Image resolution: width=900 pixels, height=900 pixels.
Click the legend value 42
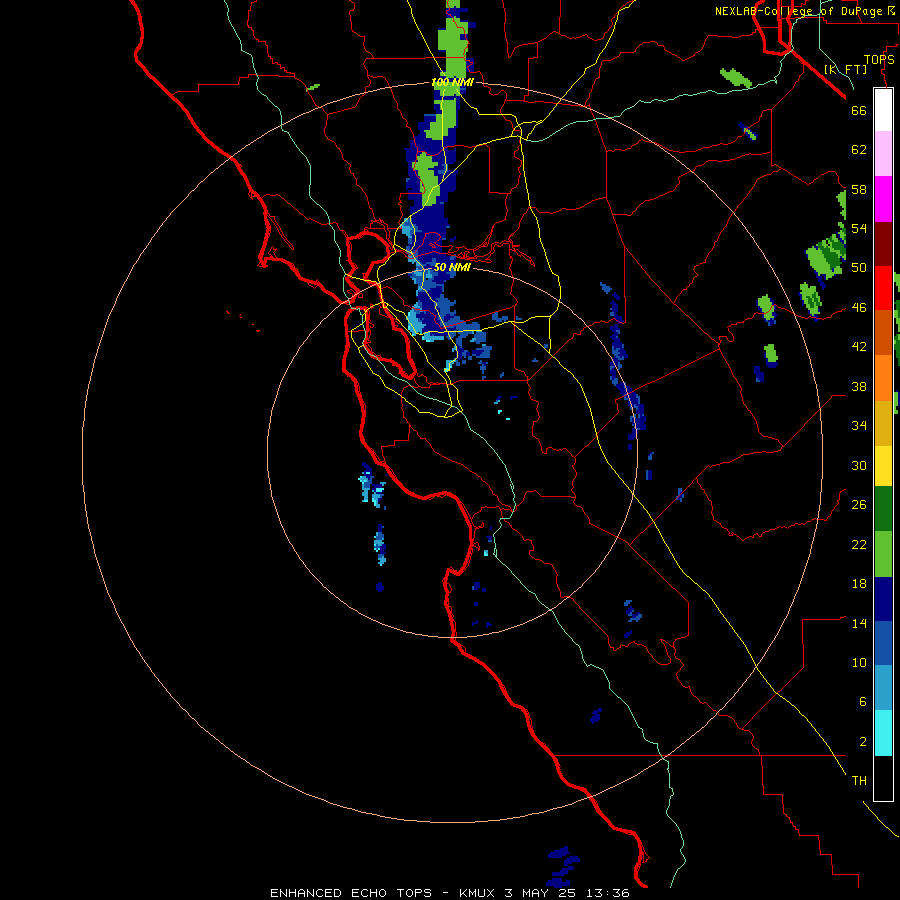(859, 347)
